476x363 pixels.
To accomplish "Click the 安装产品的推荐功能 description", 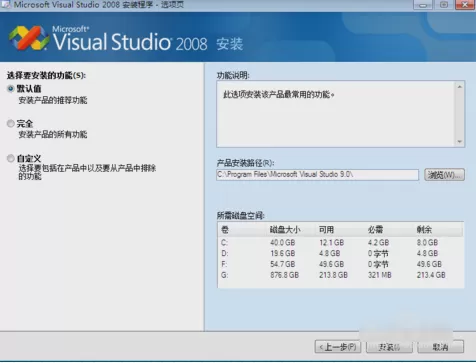I will (53, 100).
